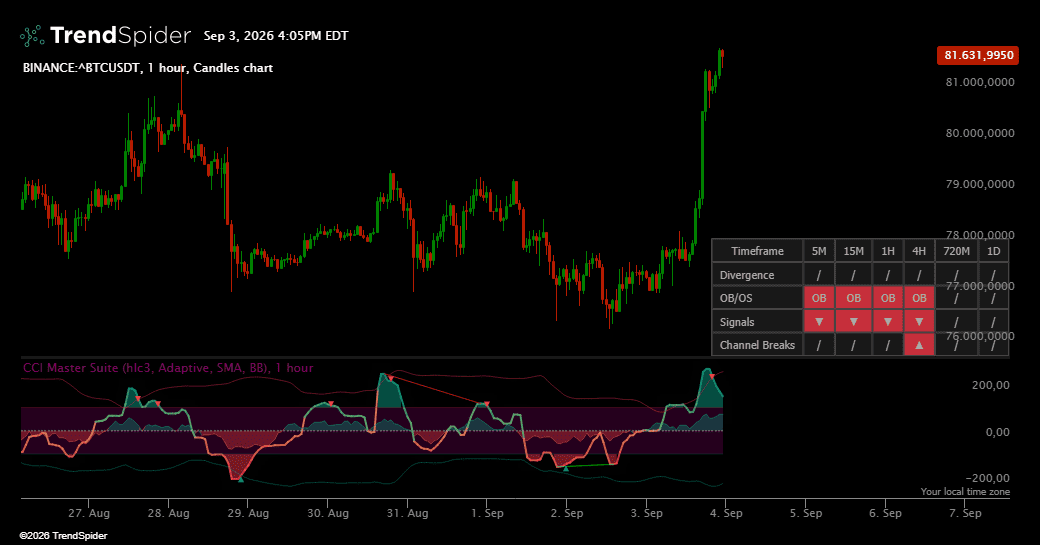Select the 5M timeframe column header
This screenshot has height=545, width=1040.
(x=819, y=251)
